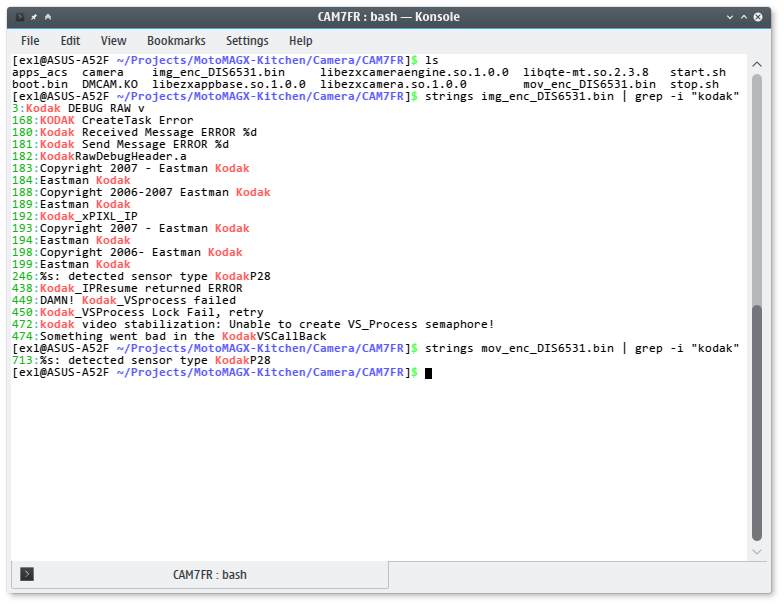This screenshot has width=784, height=606.
Task: Open the Settings menu
Action: 247,40
